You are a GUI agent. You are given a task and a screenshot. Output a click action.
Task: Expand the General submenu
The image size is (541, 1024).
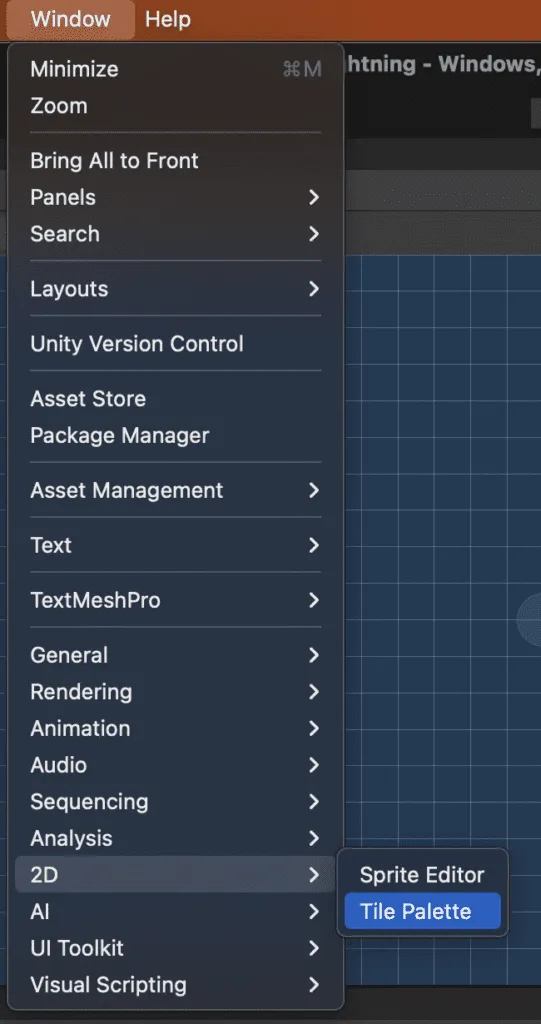pyautogui.click(x=175, y=654)
